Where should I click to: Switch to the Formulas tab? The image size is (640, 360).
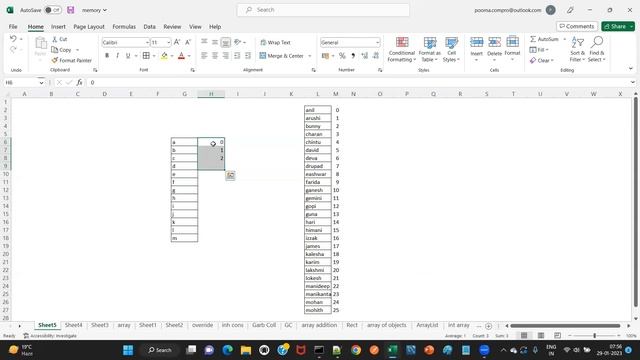pyautogui.click(x=124, y=27)
